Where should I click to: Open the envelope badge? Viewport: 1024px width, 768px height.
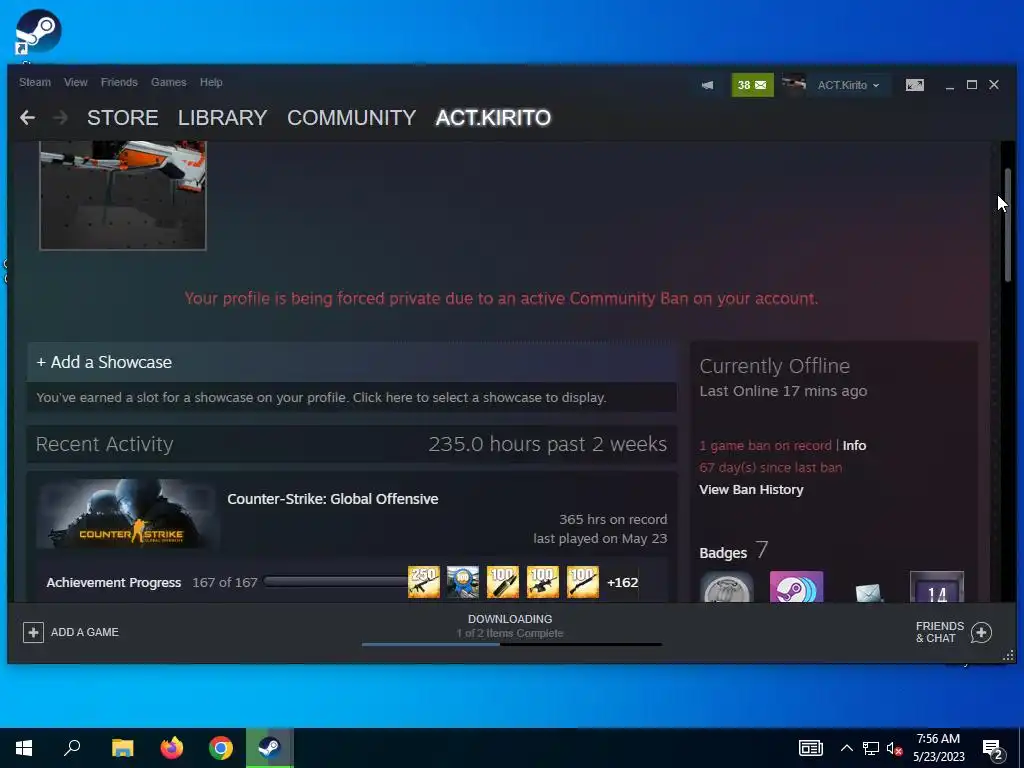point(867,591)
